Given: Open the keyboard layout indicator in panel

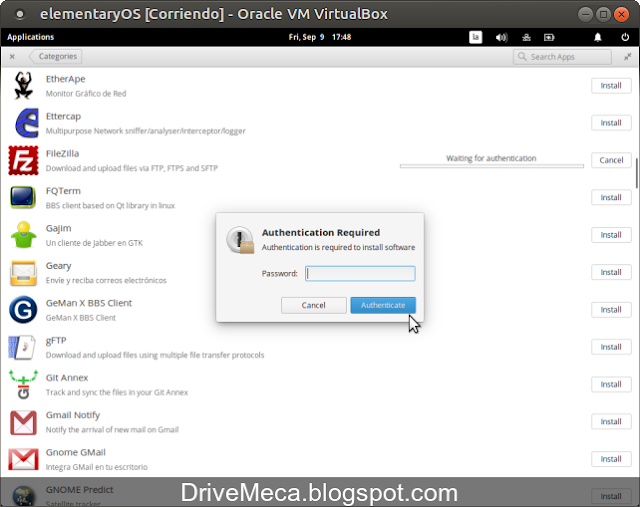Looking at the screenshot, I should click(x=476, y=37).
